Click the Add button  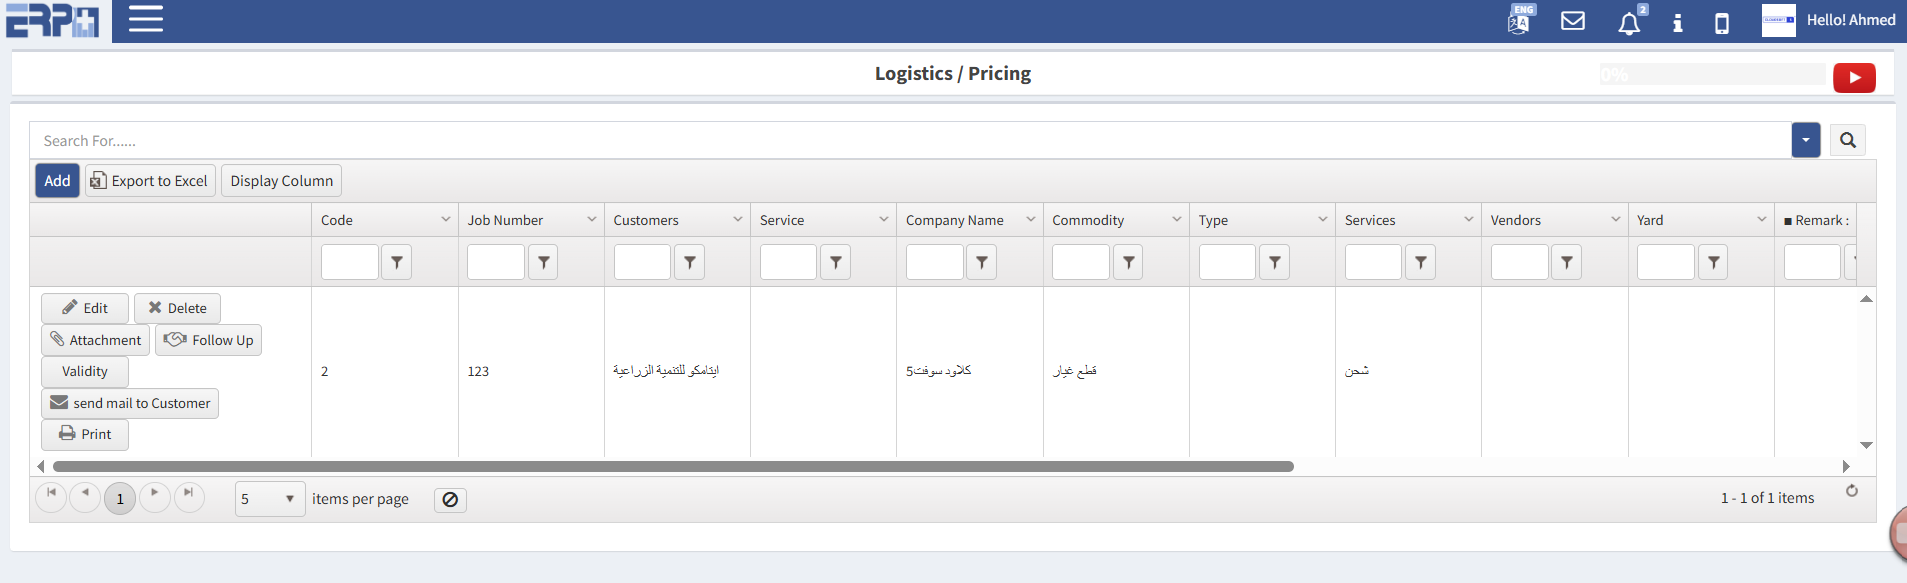click(x=57, y=181)
